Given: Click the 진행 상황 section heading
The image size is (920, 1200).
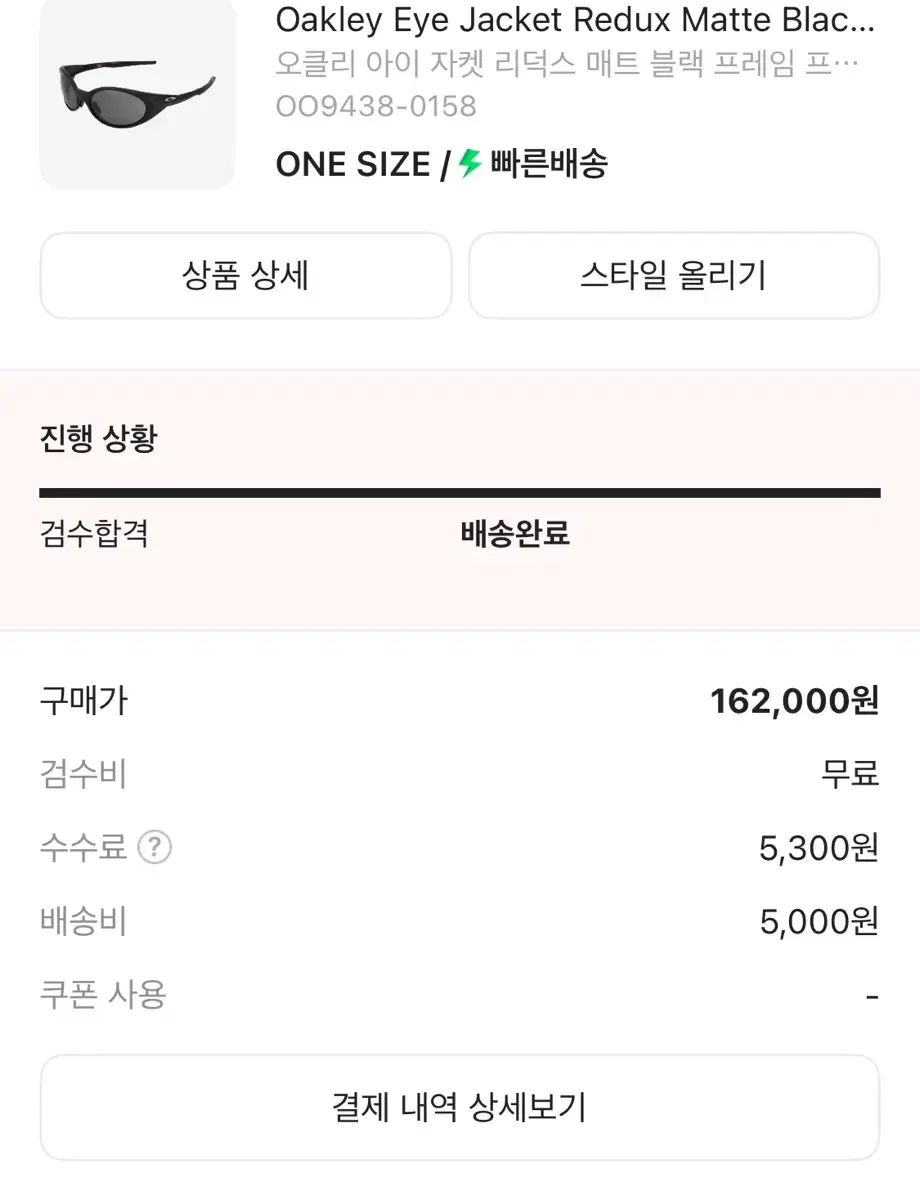Looking at the screenshot, I should click(x=98, y=439).
